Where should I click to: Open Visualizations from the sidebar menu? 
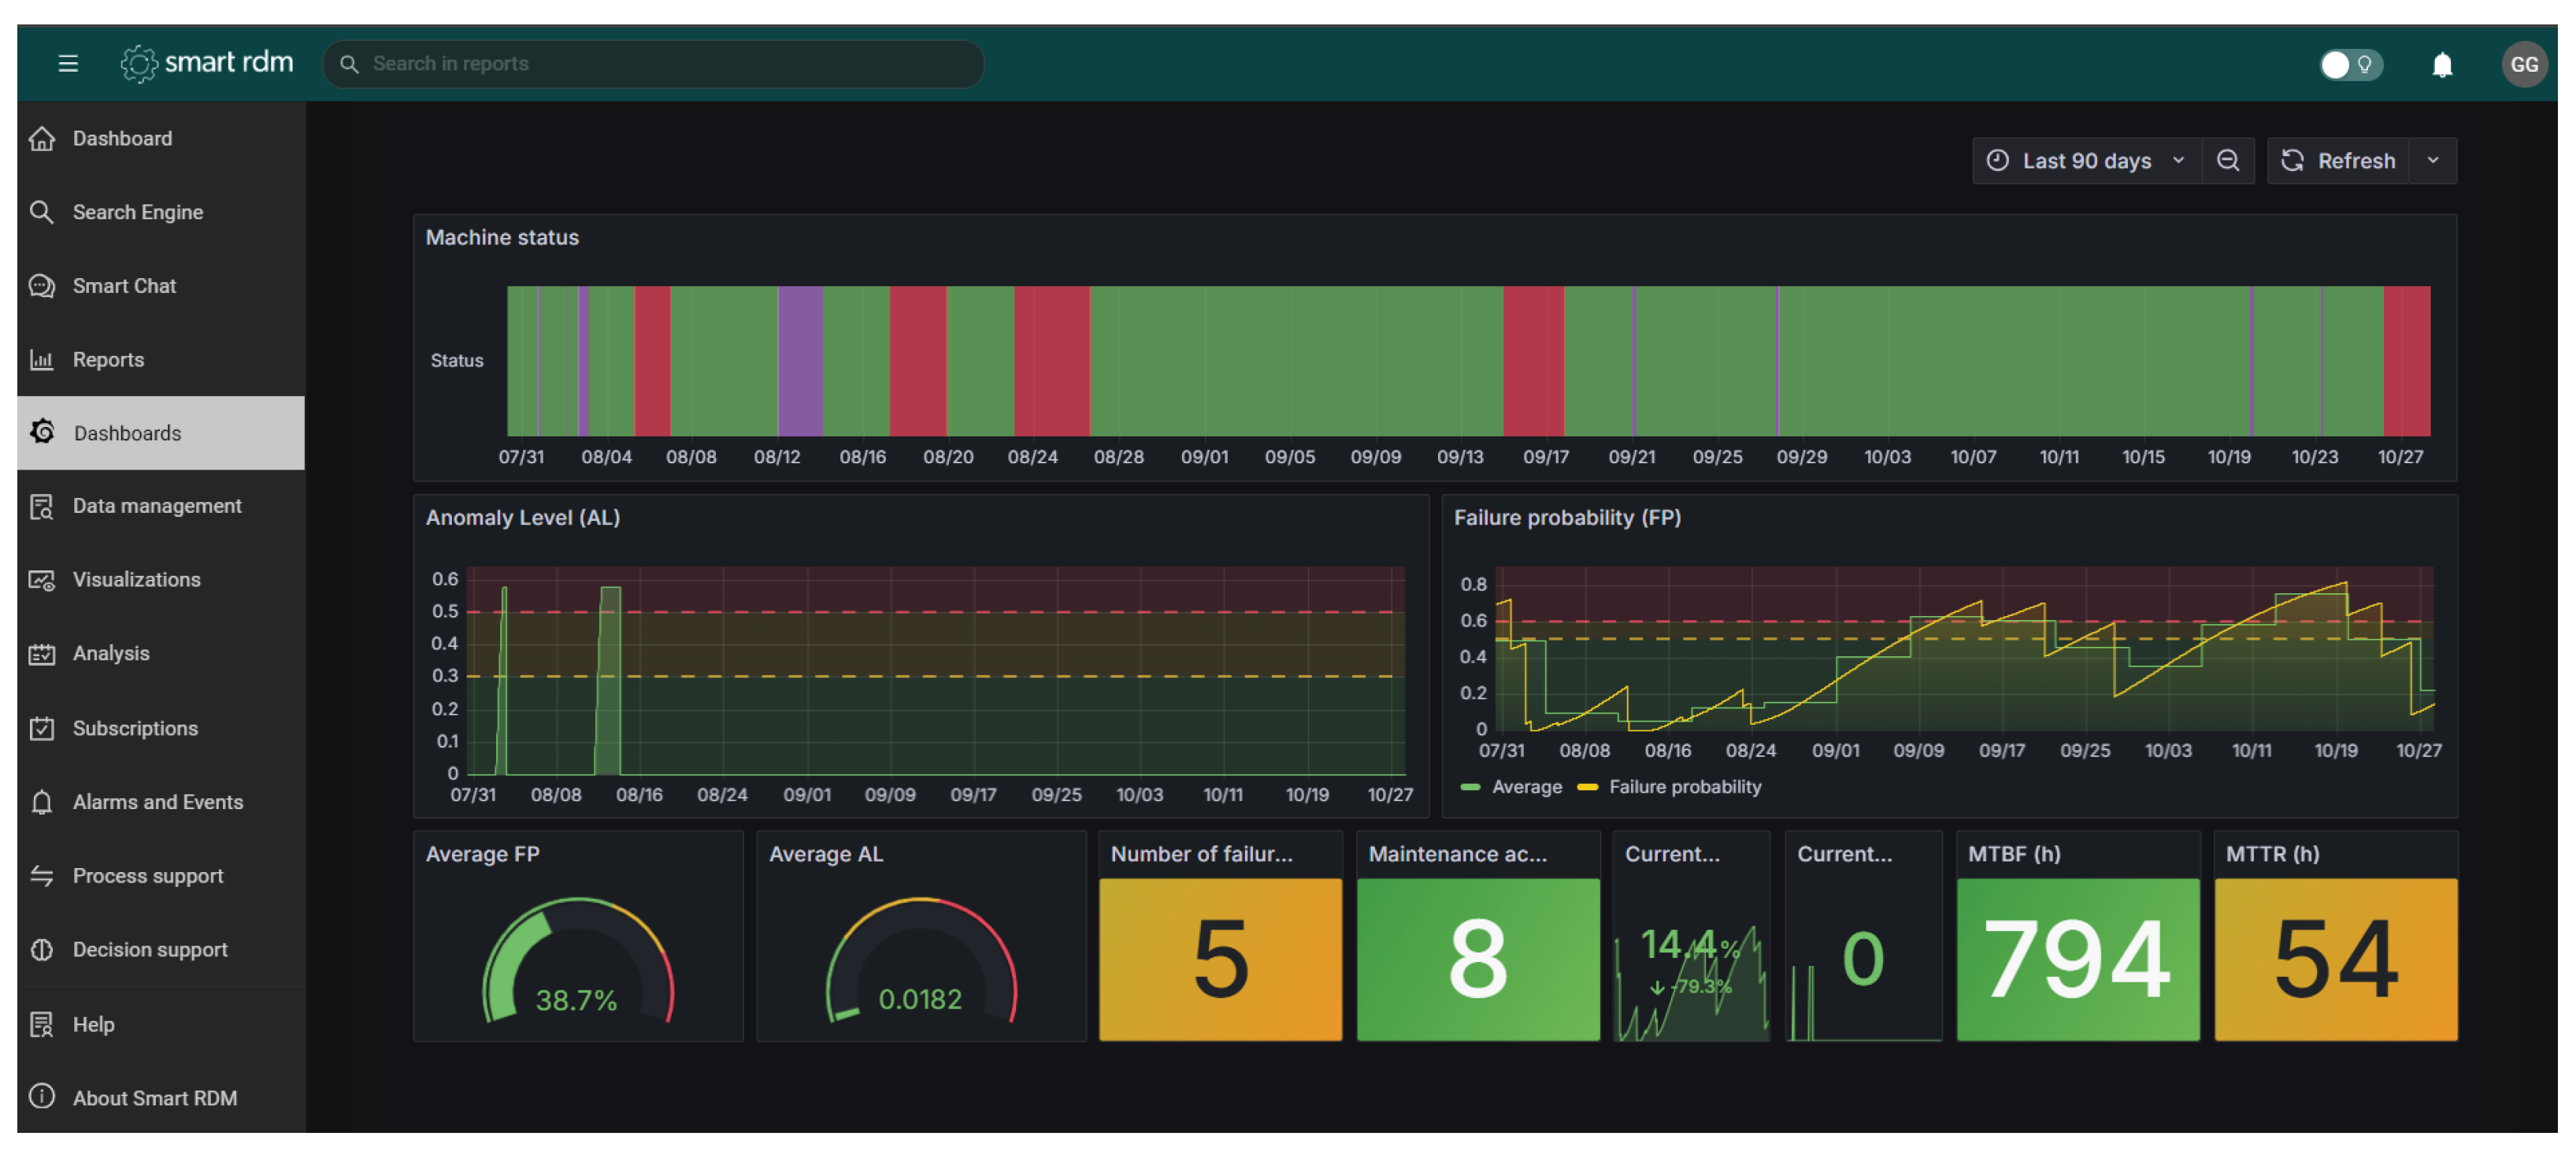point(136,580)
